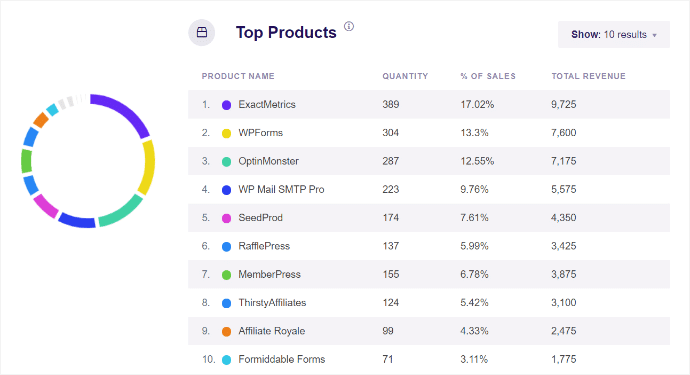Click the 17.02% sales percentage

477,105
